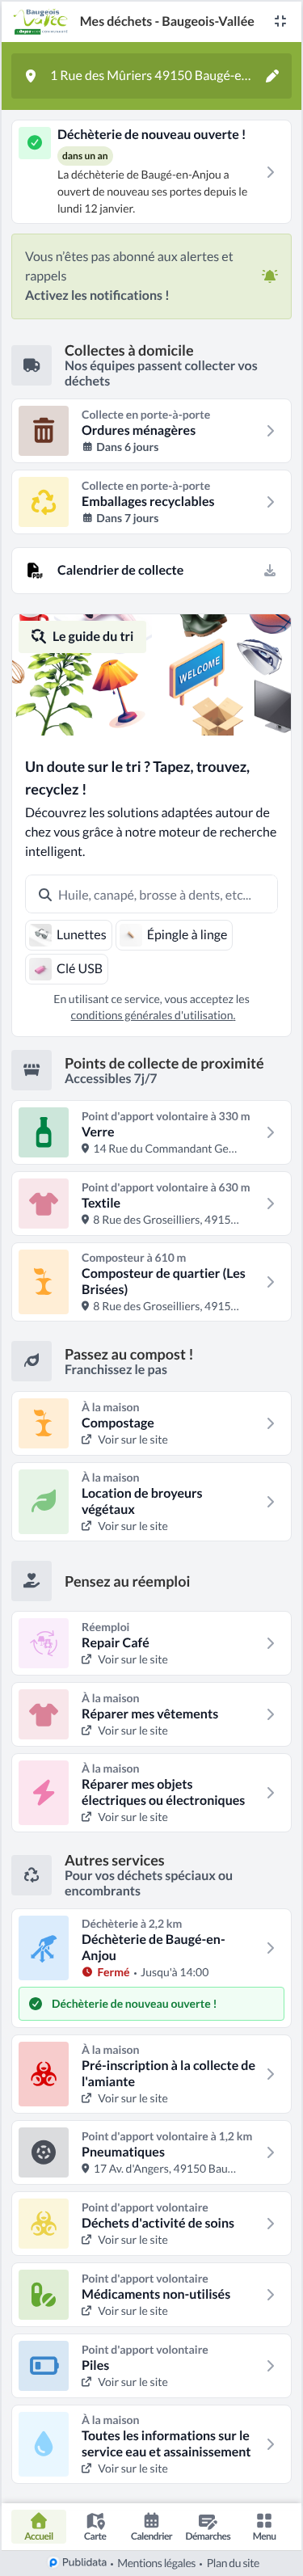
Task: Open the Démarches tab
Action: (208, 2526)
